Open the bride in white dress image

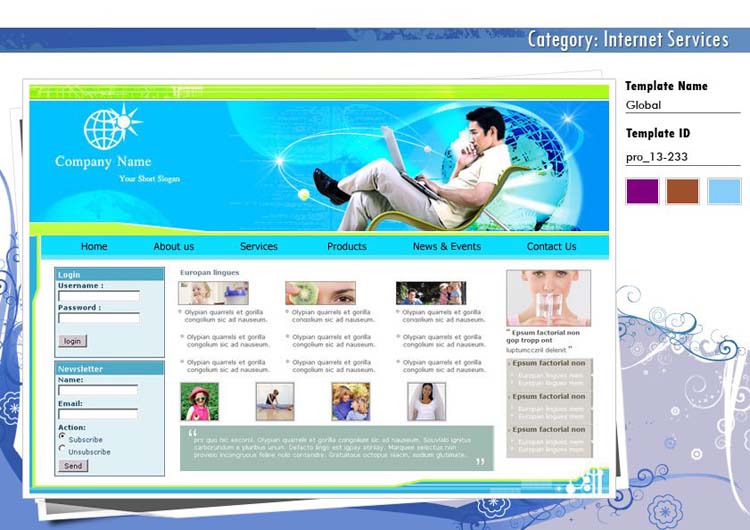[426, 401]
